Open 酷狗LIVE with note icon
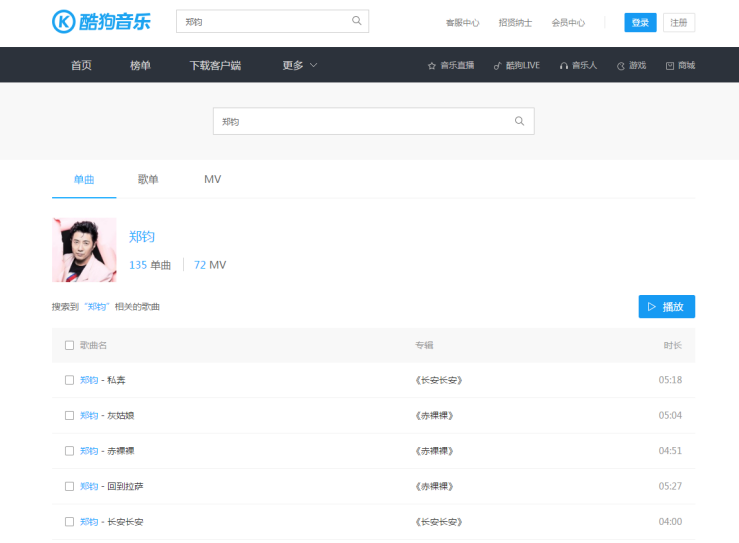739x543 pixels. 517,65
